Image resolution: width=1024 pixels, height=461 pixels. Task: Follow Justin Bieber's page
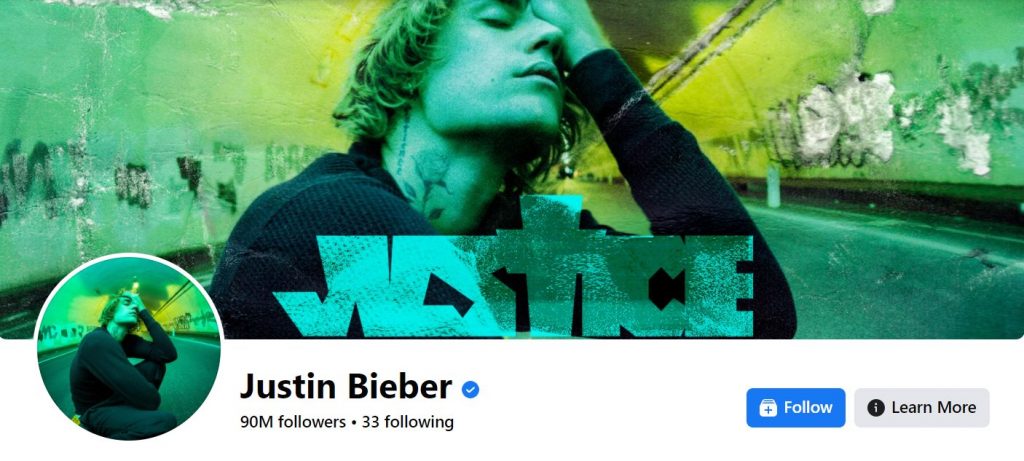795,408
